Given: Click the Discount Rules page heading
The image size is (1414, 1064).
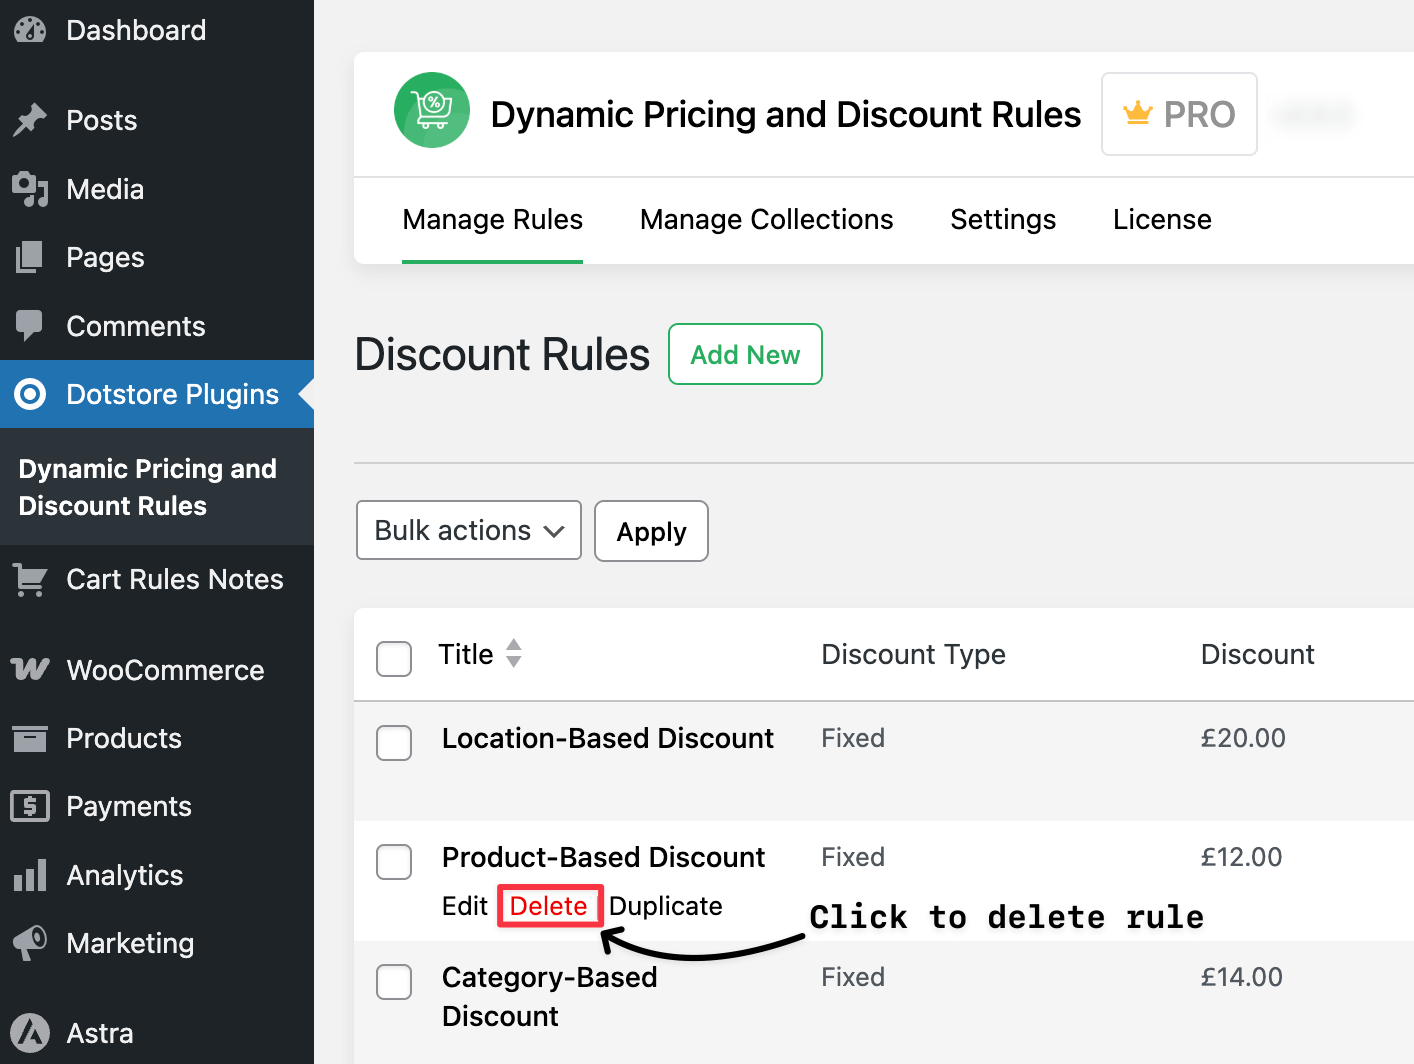Looking at the screenshot, I should click(x=502, y=354).
